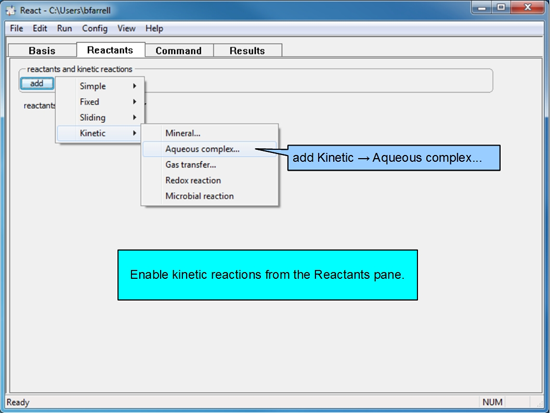
Task: Open the Run menu
Action: (65, 28)
